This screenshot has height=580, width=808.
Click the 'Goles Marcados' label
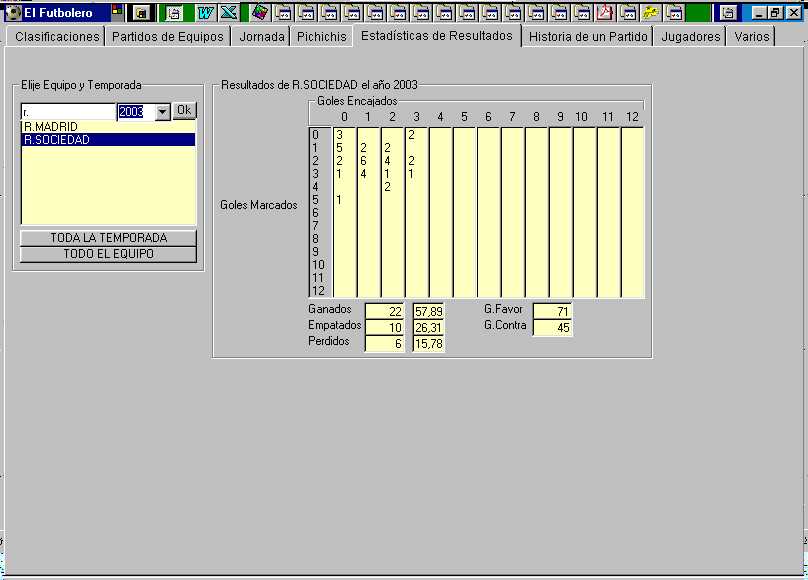[259, 205]
